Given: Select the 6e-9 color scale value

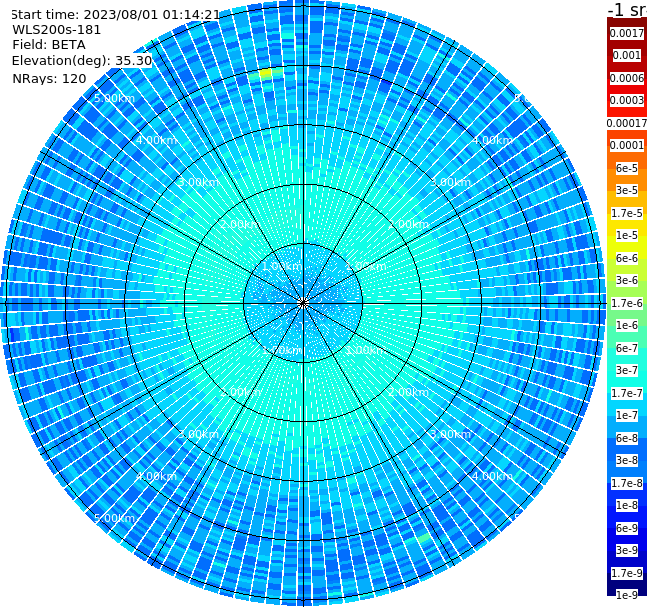Looking at the screenshot, I should [627, 528].
